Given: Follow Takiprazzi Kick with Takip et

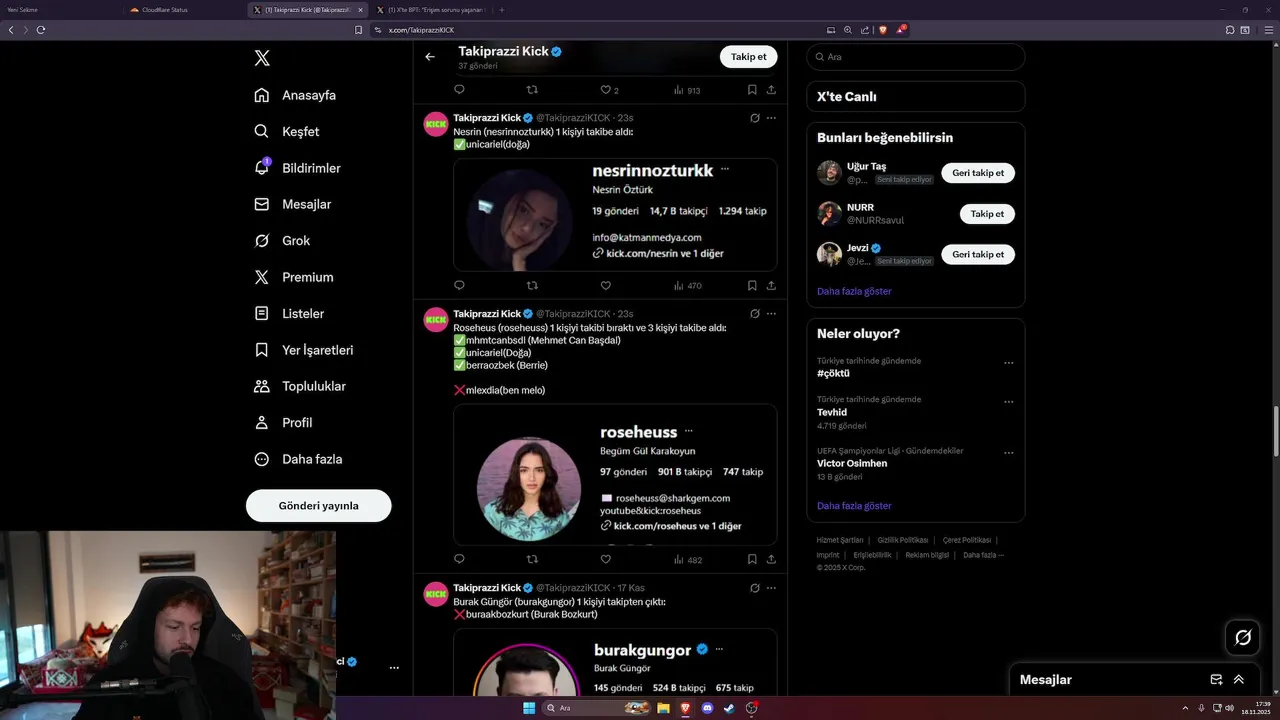Looking at the screenshot, I should [748, 57].
